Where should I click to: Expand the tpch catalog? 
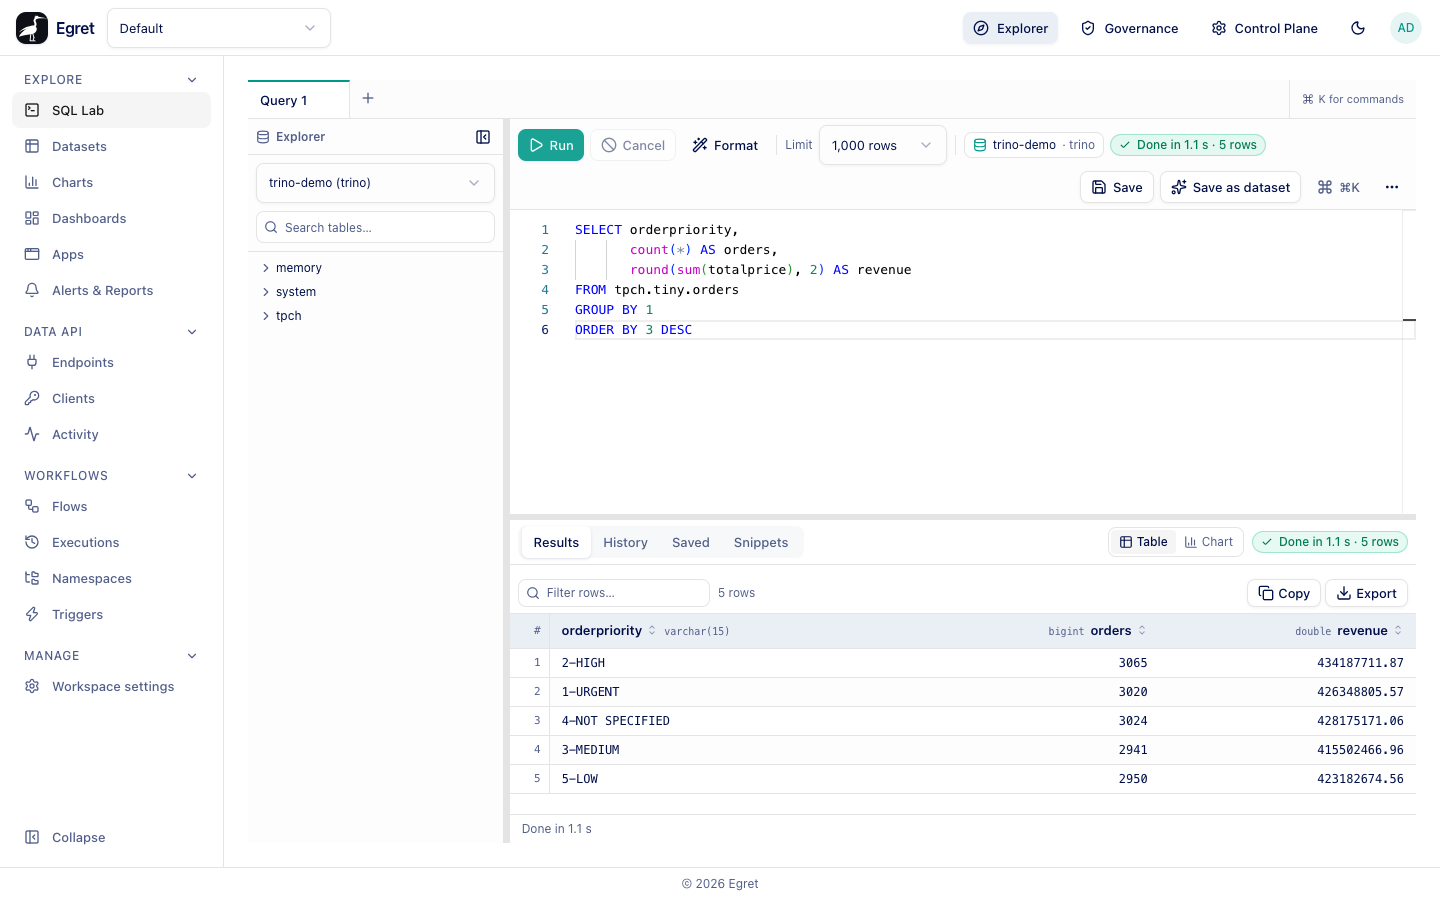375,316
